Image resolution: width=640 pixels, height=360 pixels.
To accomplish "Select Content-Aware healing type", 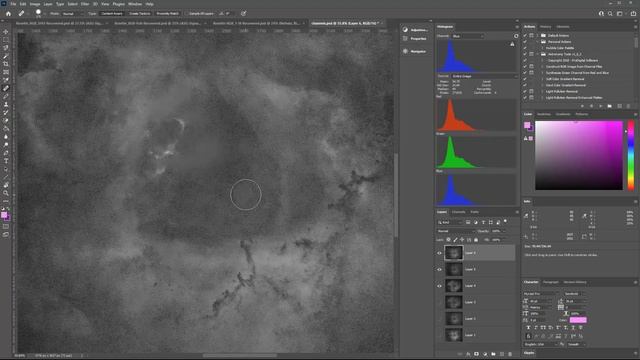I will click(111, 13).
